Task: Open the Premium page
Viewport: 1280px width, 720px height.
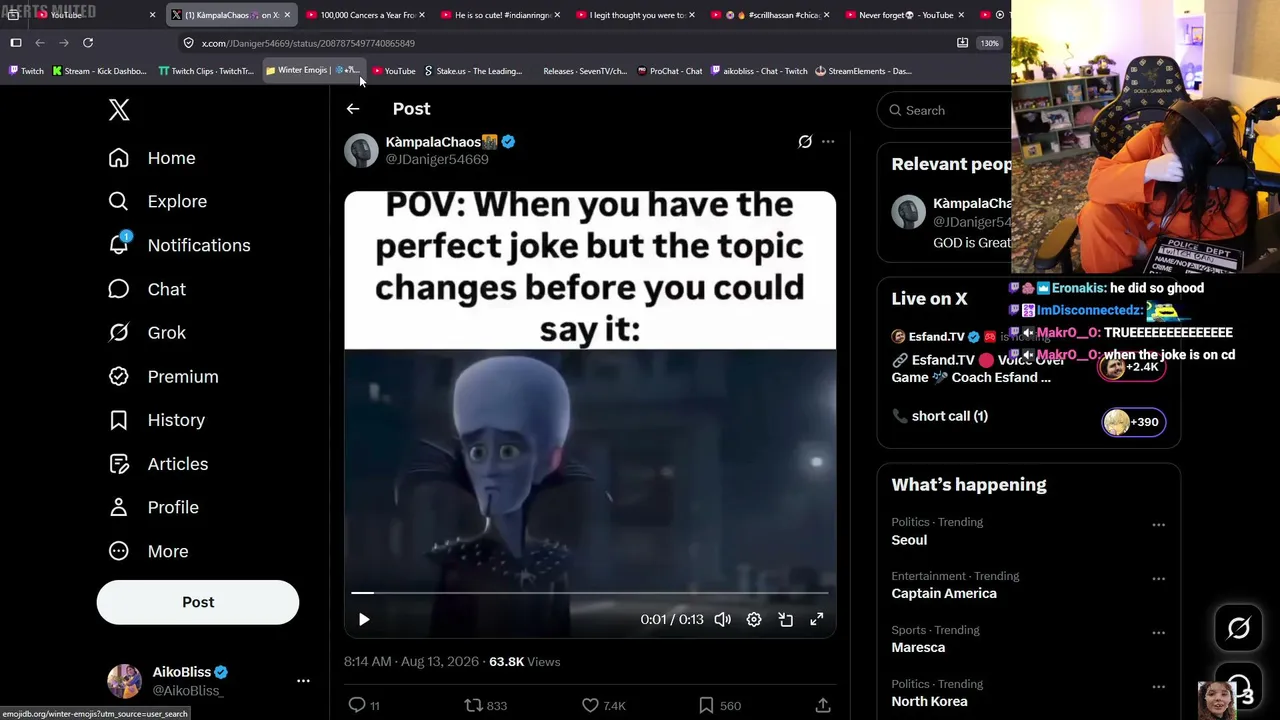Action: pyautogui.click(x=163, y=376)
